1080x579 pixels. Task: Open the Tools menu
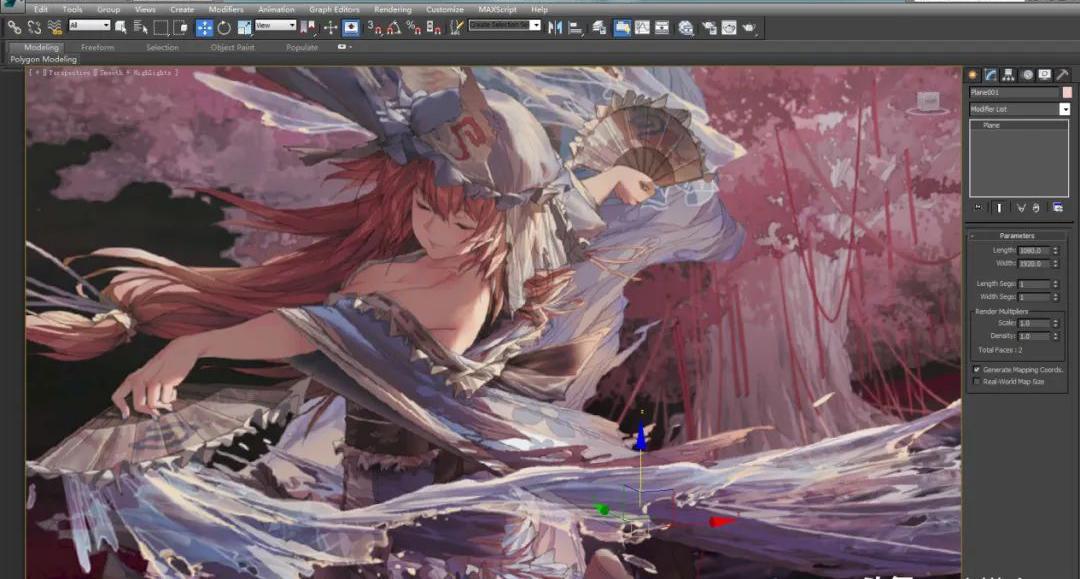click(x=72, y=10)
